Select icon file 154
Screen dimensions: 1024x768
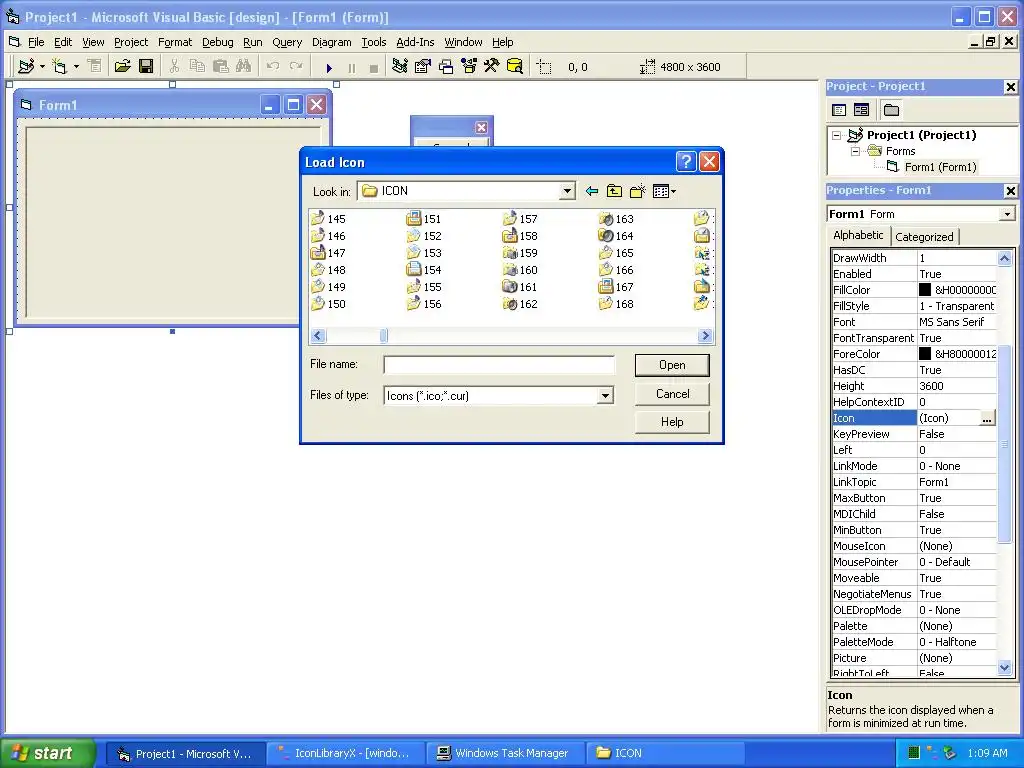(424, 270)
